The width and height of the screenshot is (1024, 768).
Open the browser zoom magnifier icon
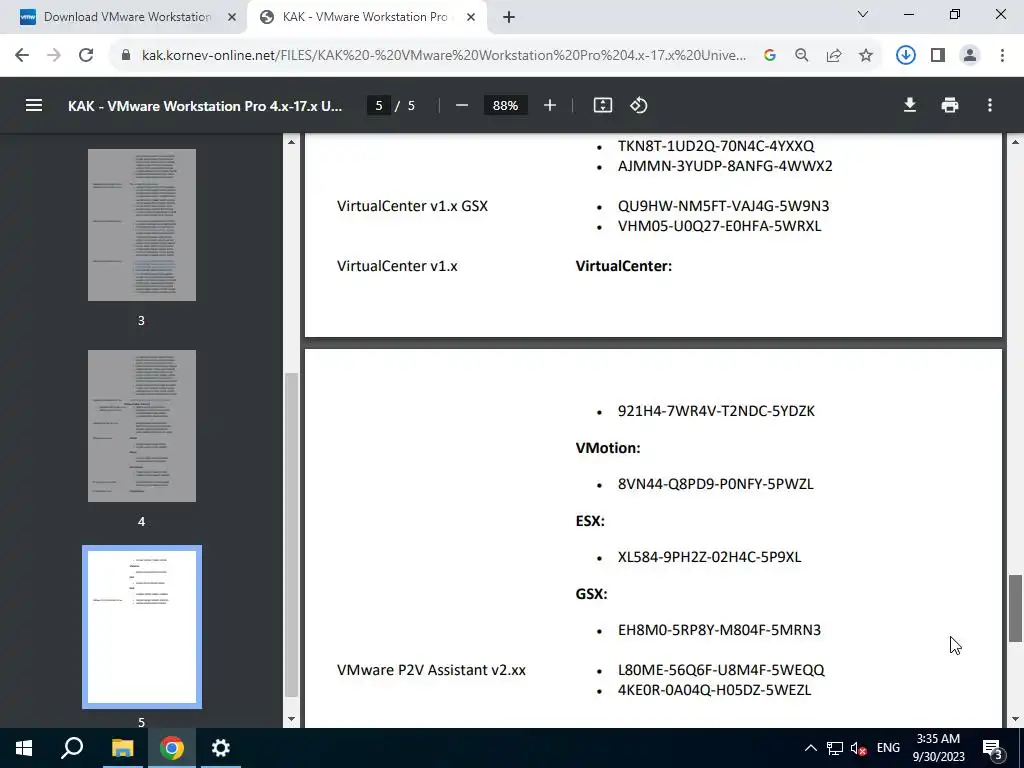click(802, 55)
